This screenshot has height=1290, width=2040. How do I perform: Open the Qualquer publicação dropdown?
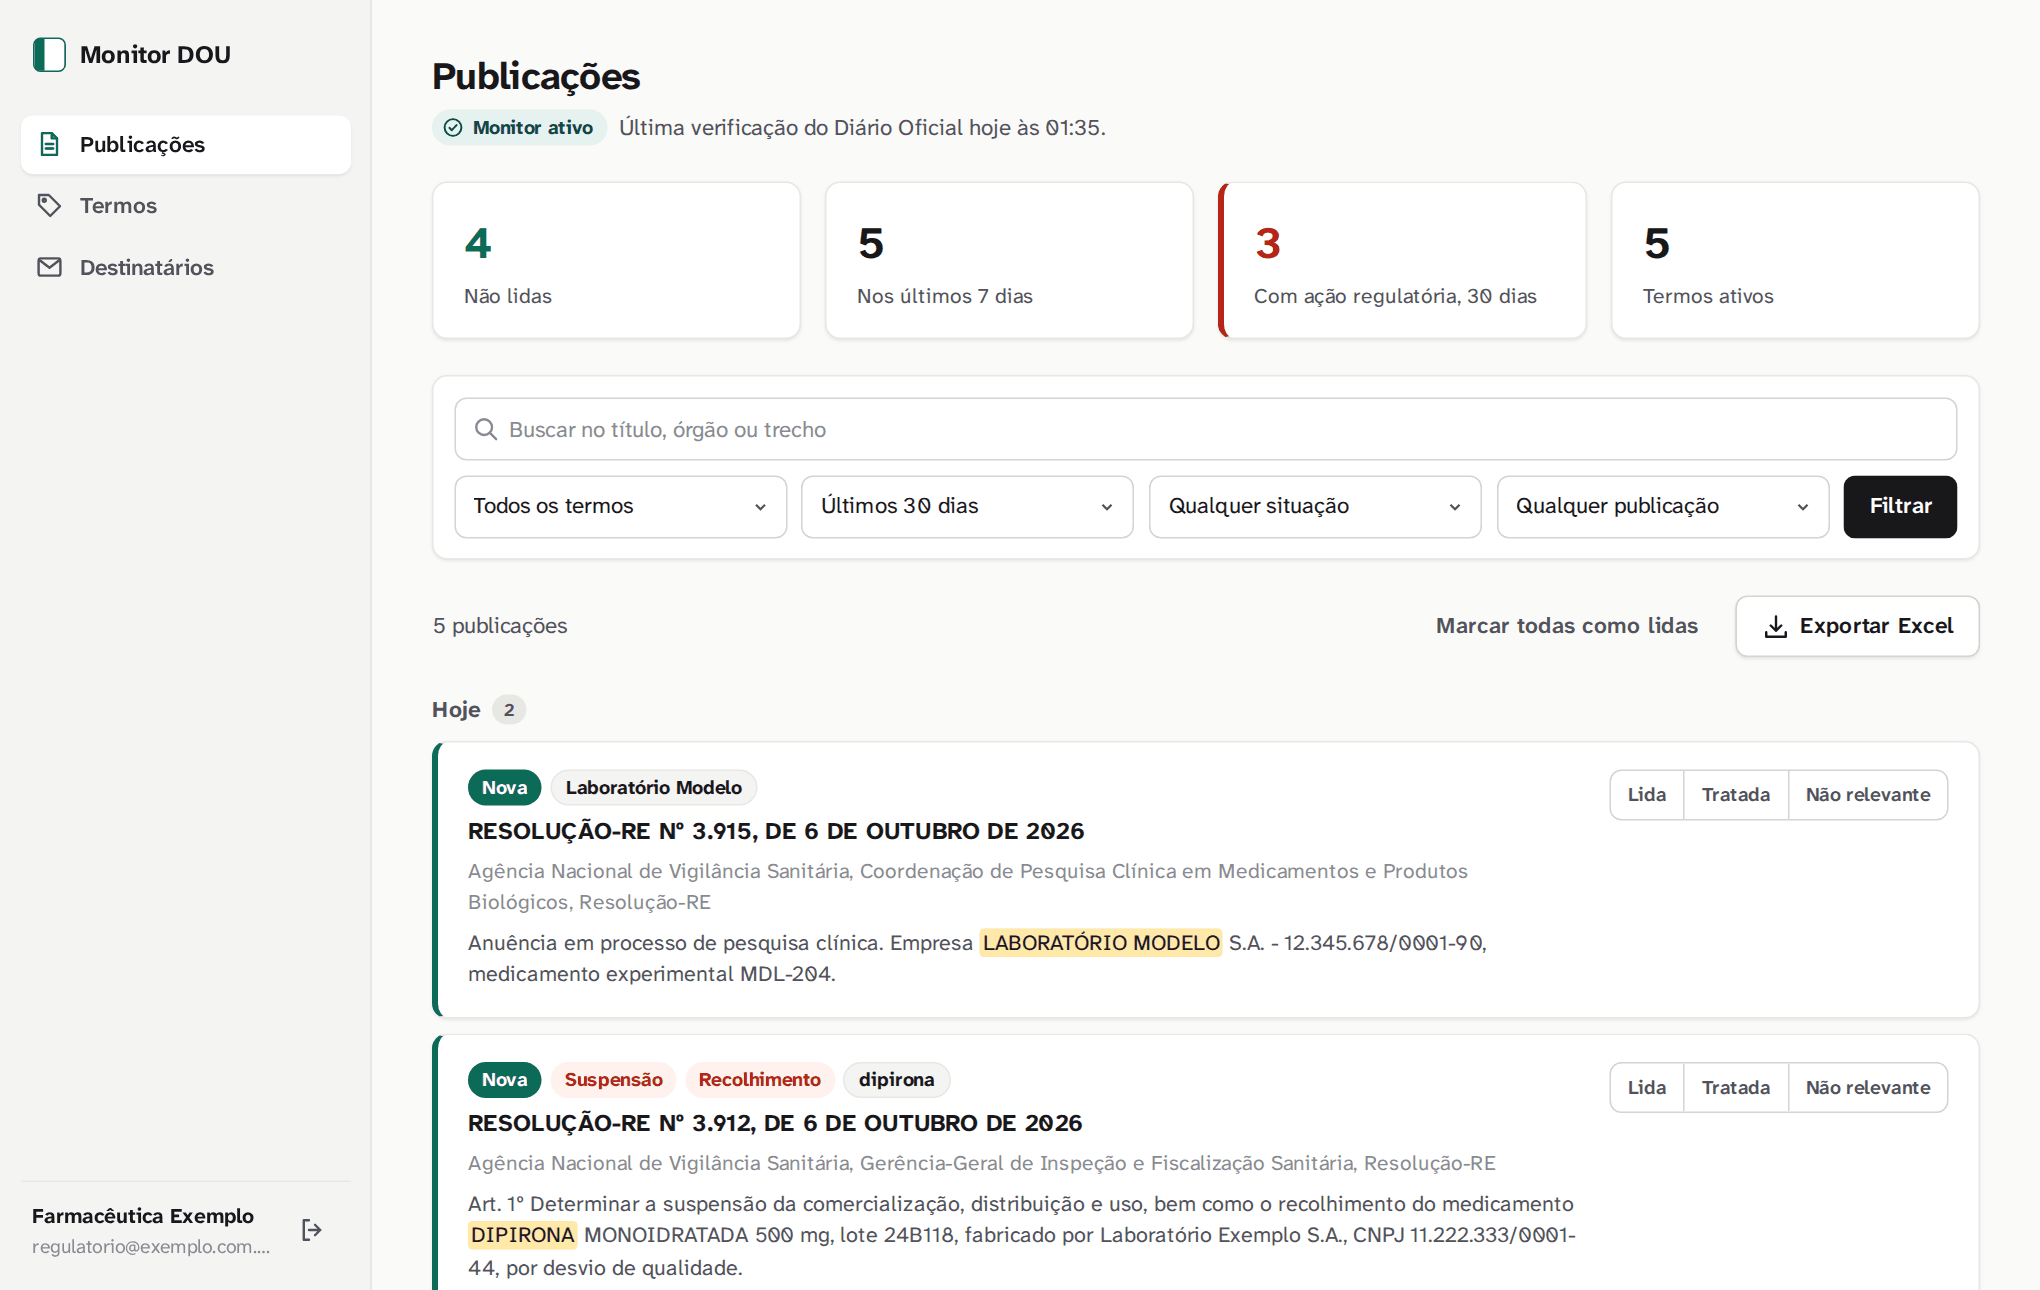pos(1662,506)
